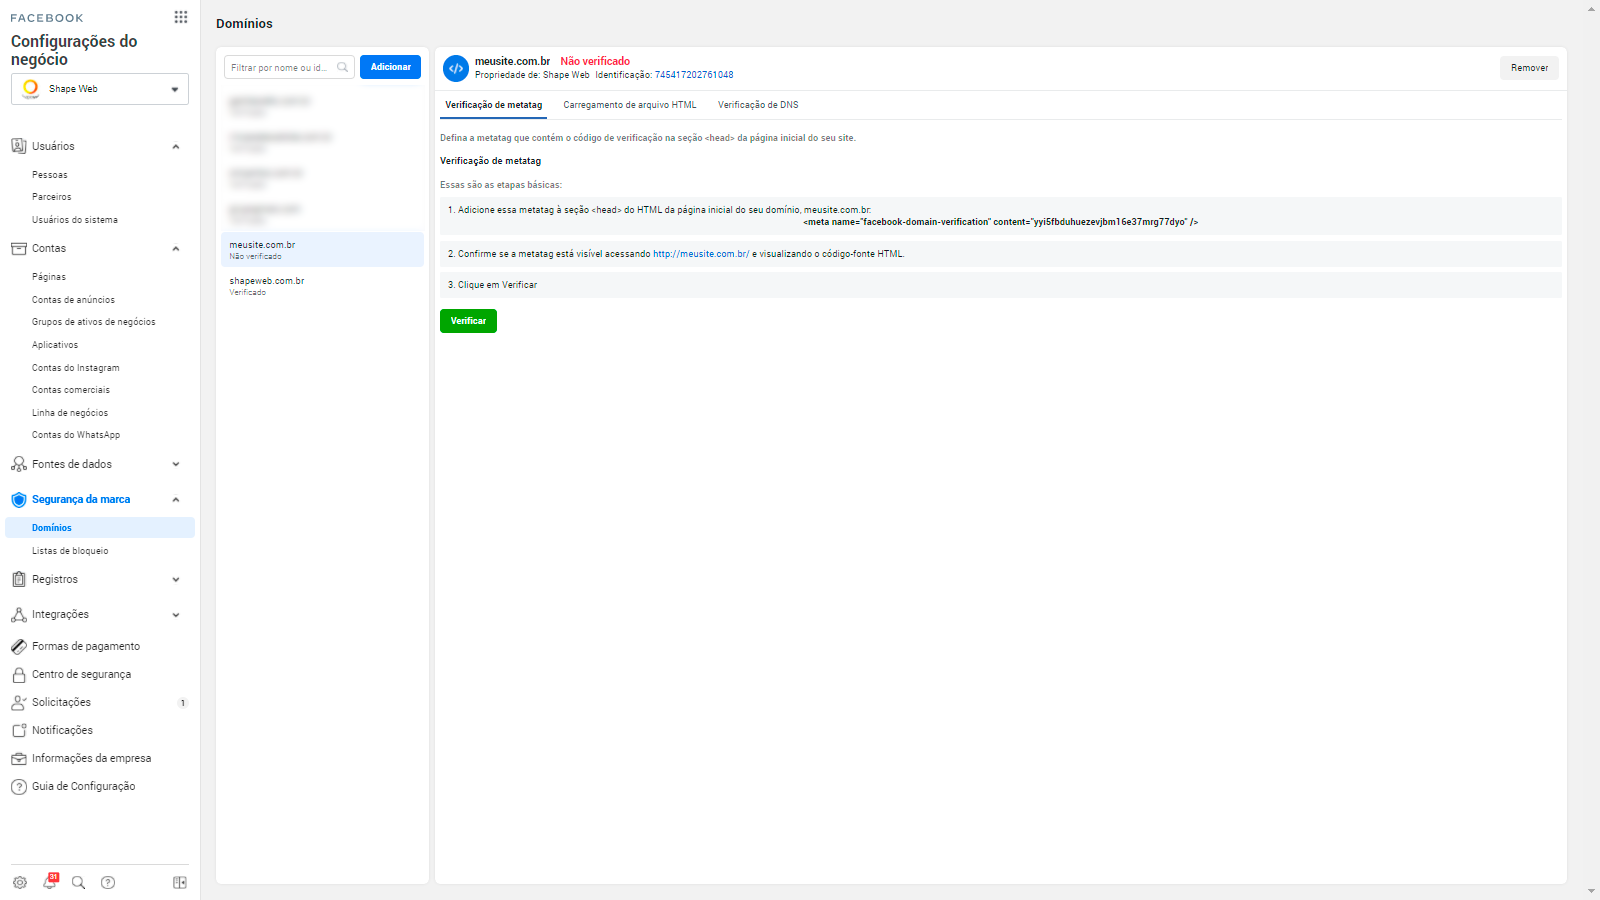This screenshot has height=900, width=1600.
Task: Click the Centro de segurança lock icon
Action: coord(19,674)
